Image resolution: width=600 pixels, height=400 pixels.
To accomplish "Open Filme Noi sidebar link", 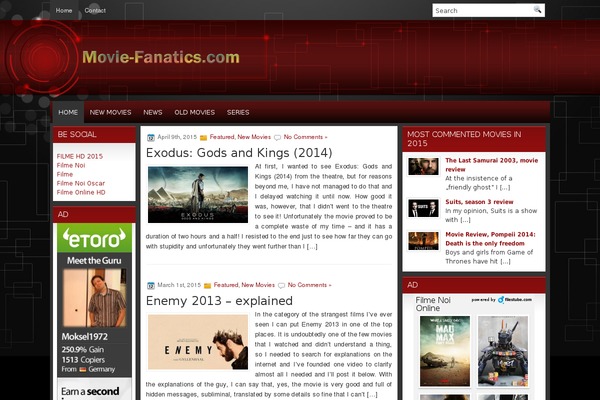I will pyautogui.click(x=71, y=165).
